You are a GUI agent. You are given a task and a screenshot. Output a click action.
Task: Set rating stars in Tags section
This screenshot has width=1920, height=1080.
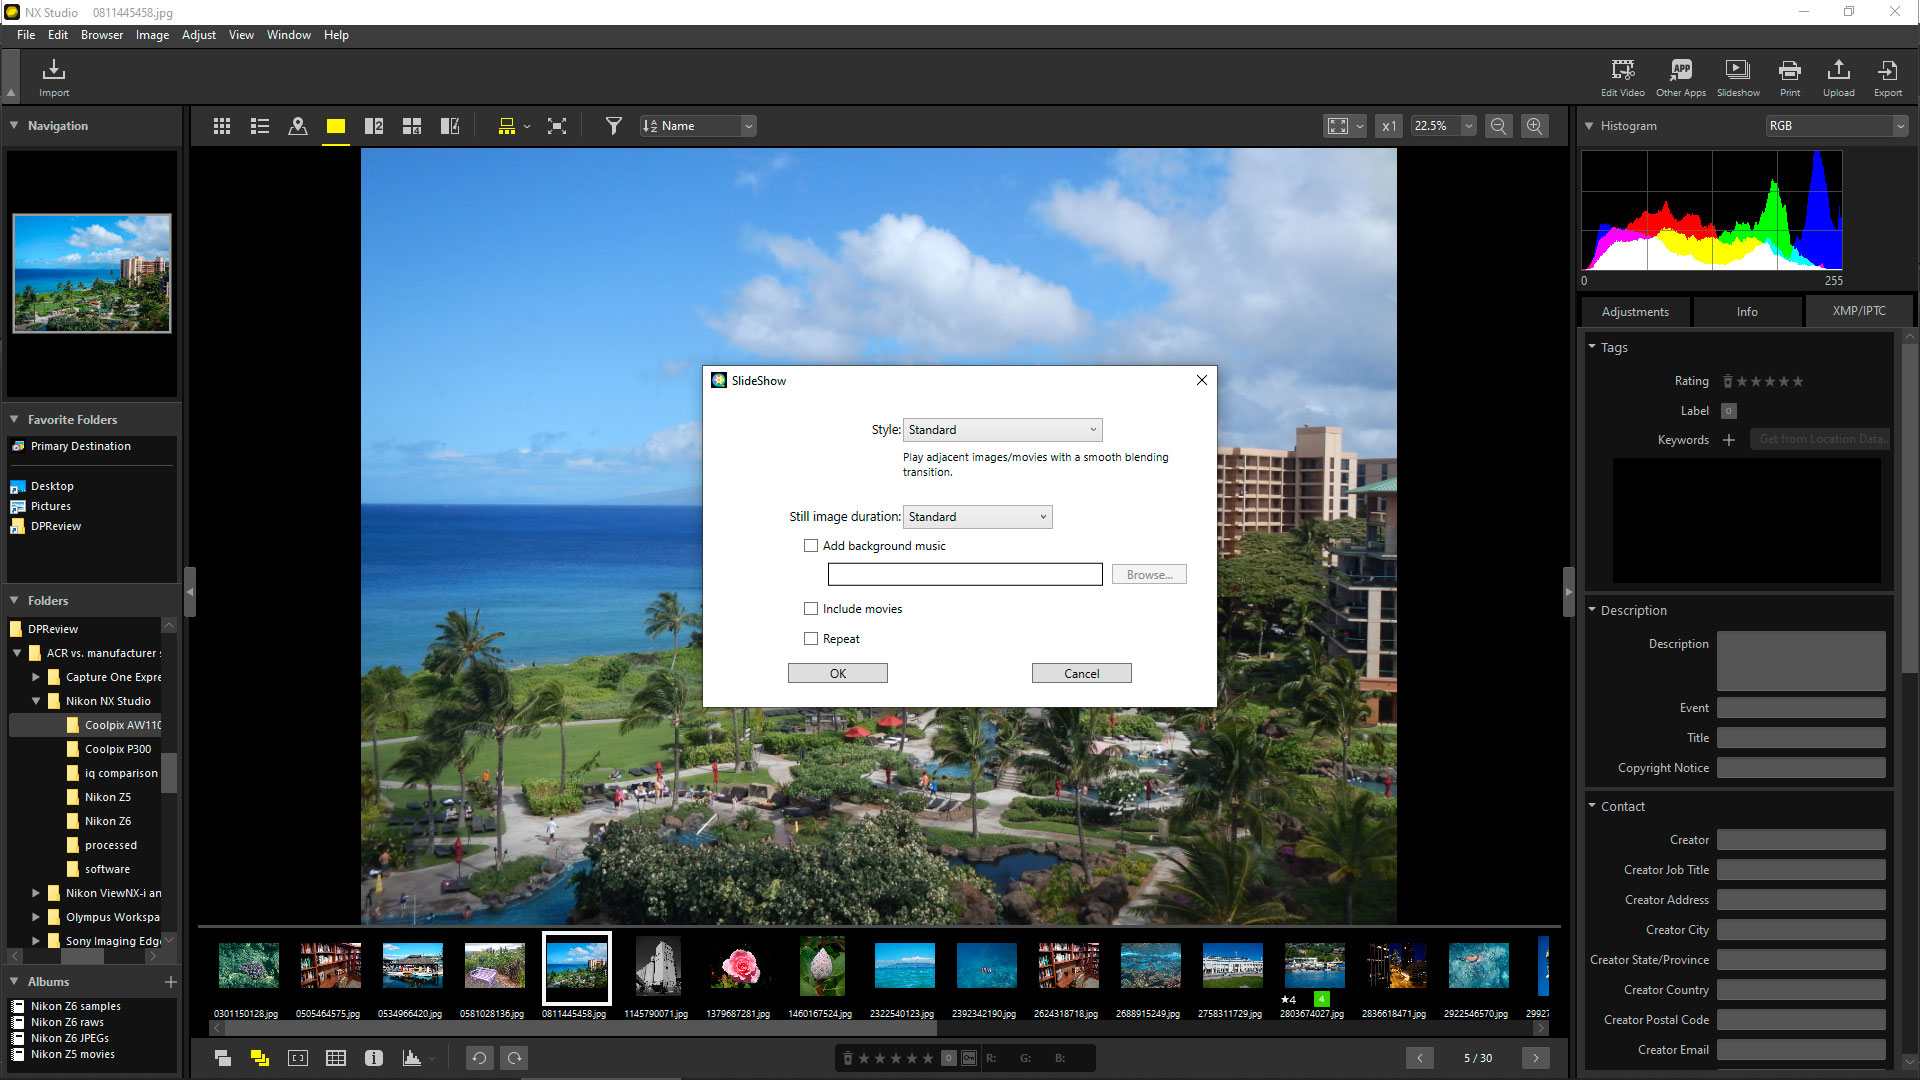(x=1770, y=381)
